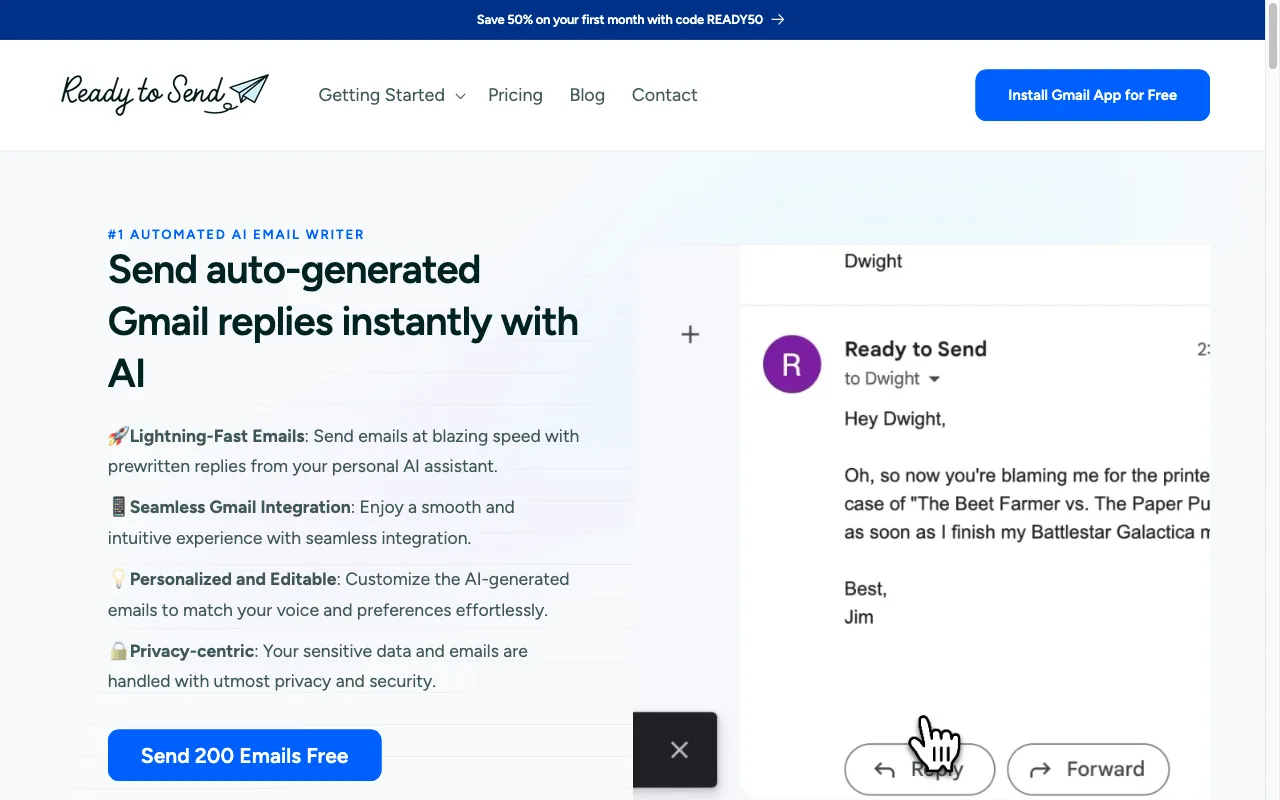
Task: Click the main headline about Gmail replies
Action: tap(343, 321)
